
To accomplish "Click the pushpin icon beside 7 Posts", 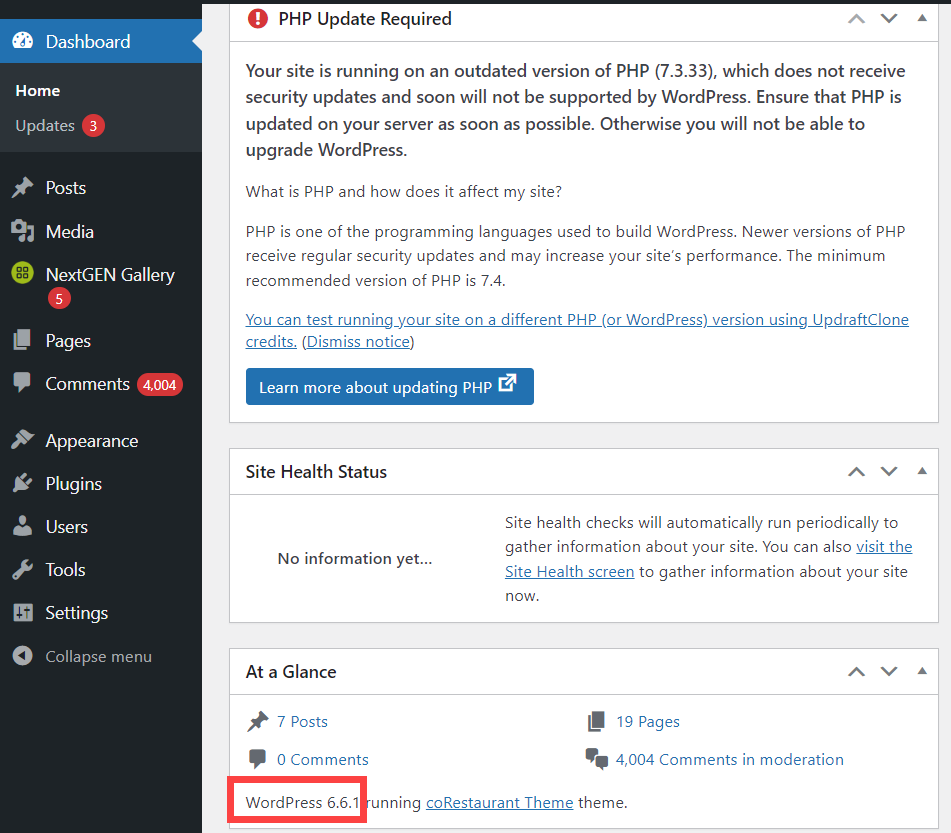I will (x=258, y=721).
